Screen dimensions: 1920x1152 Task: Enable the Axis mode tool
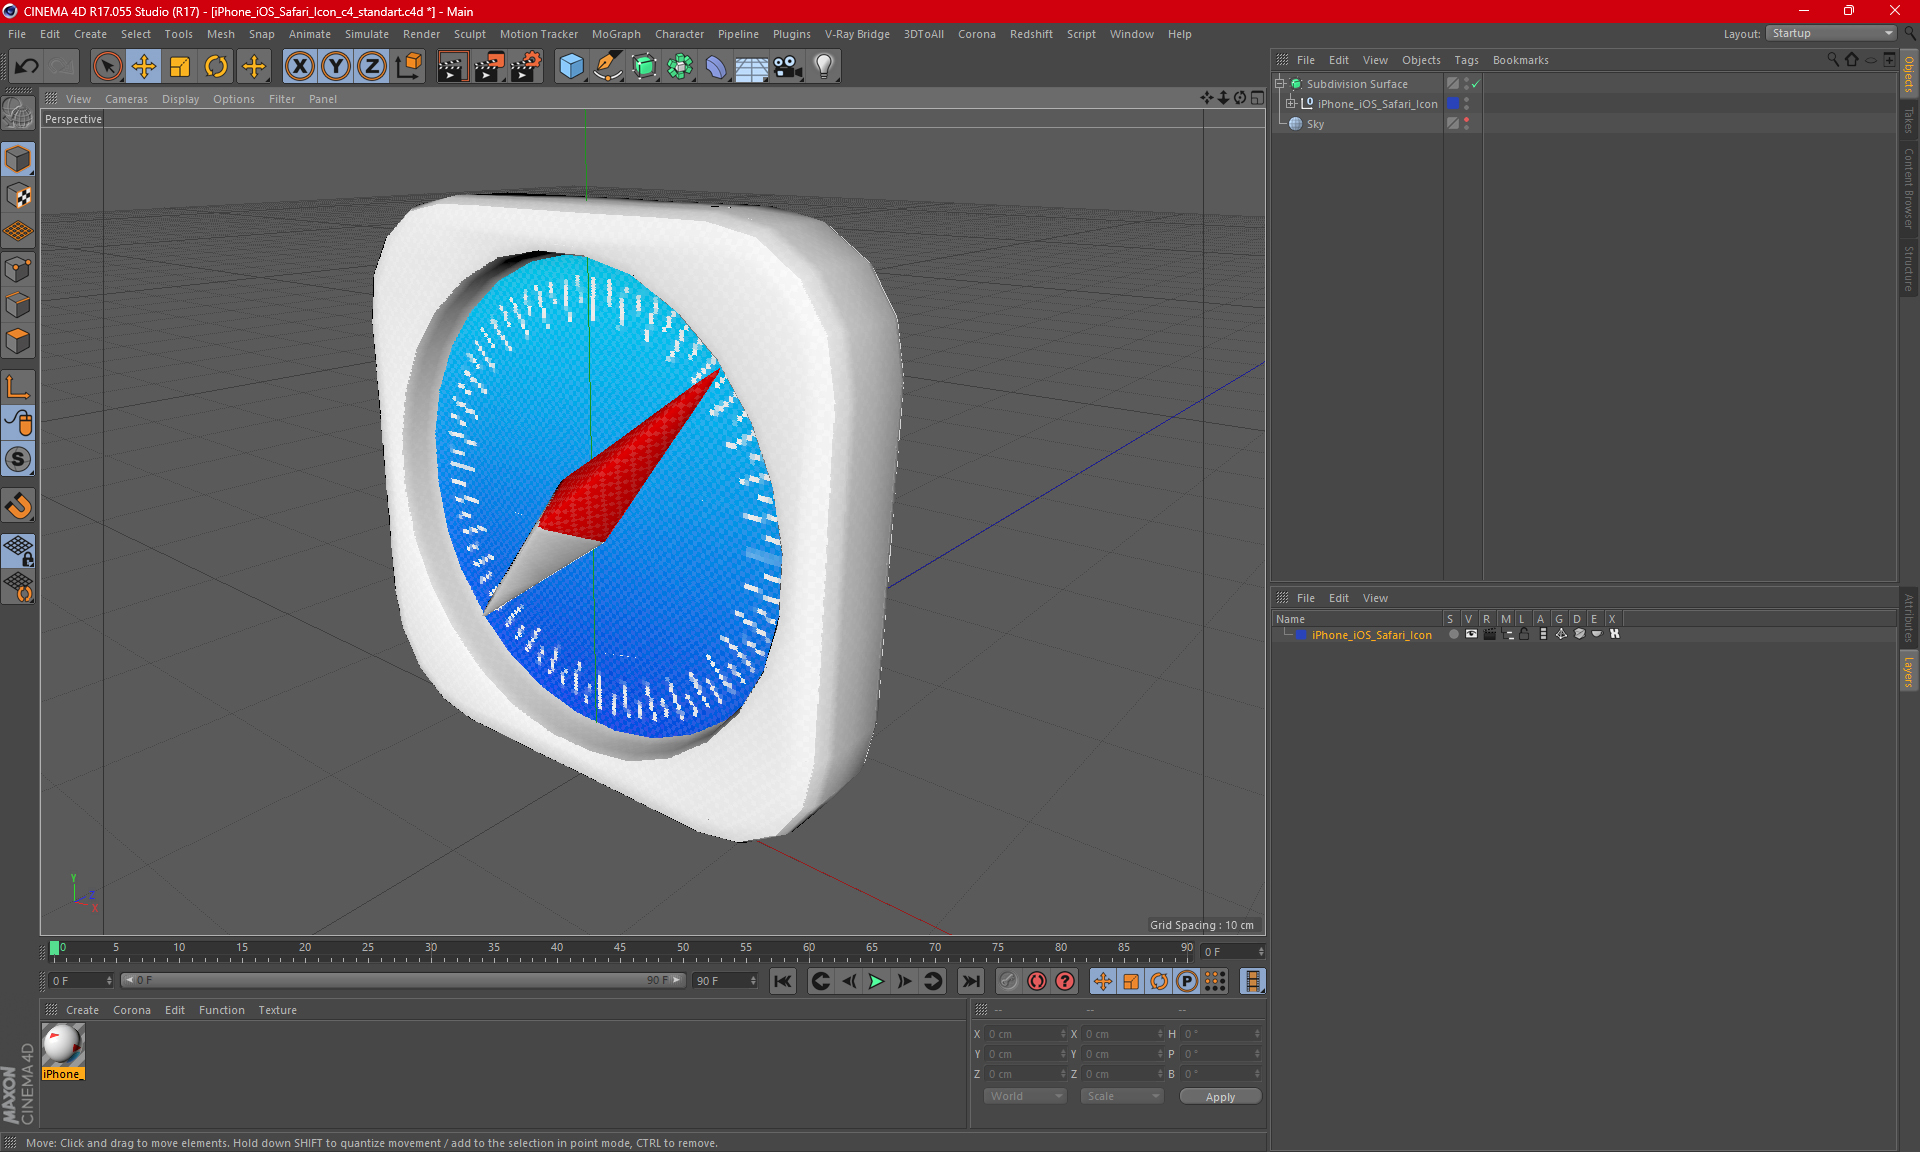(18, 386)
